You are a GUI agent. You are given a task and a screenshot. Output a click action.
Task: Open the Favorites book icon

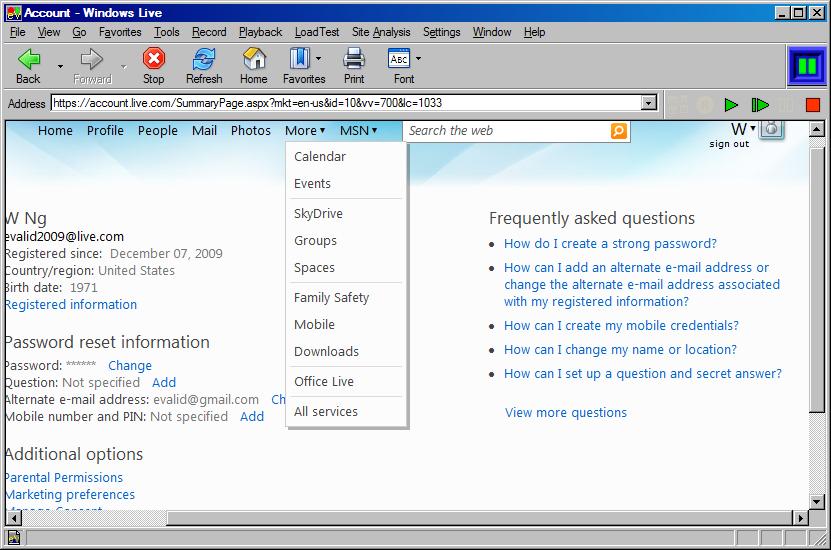(x=299, y=59)
